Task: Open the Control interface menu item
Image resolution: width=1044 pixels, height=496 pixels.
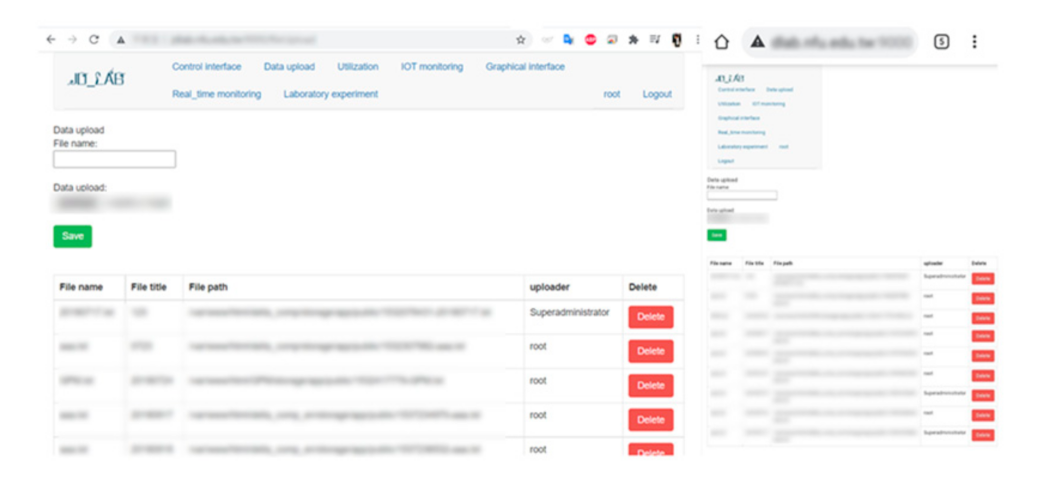Action: tap(206, 67)
